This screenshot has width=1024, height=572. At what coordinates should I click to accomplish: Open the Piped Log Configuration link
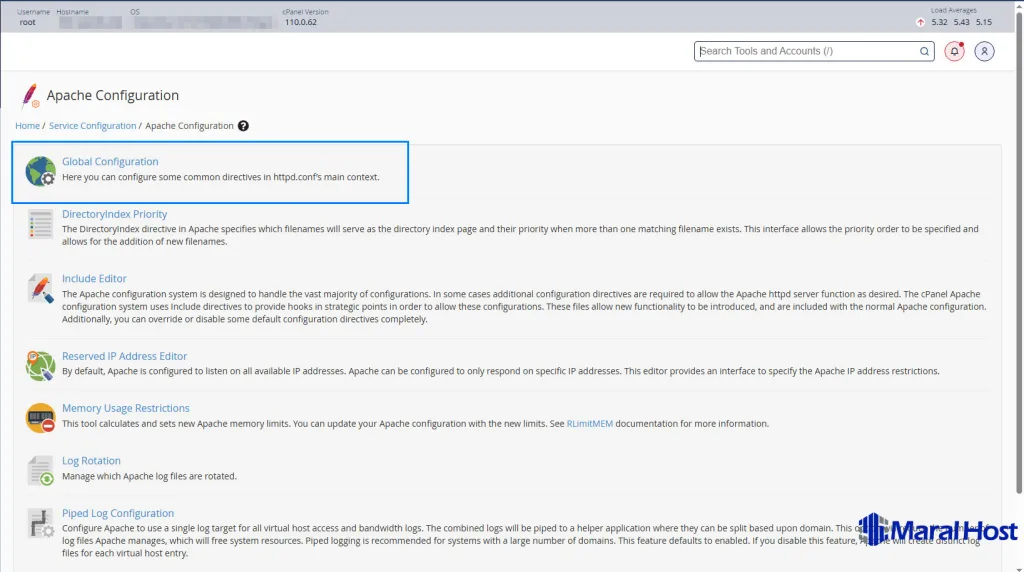(x=118, y=513)
